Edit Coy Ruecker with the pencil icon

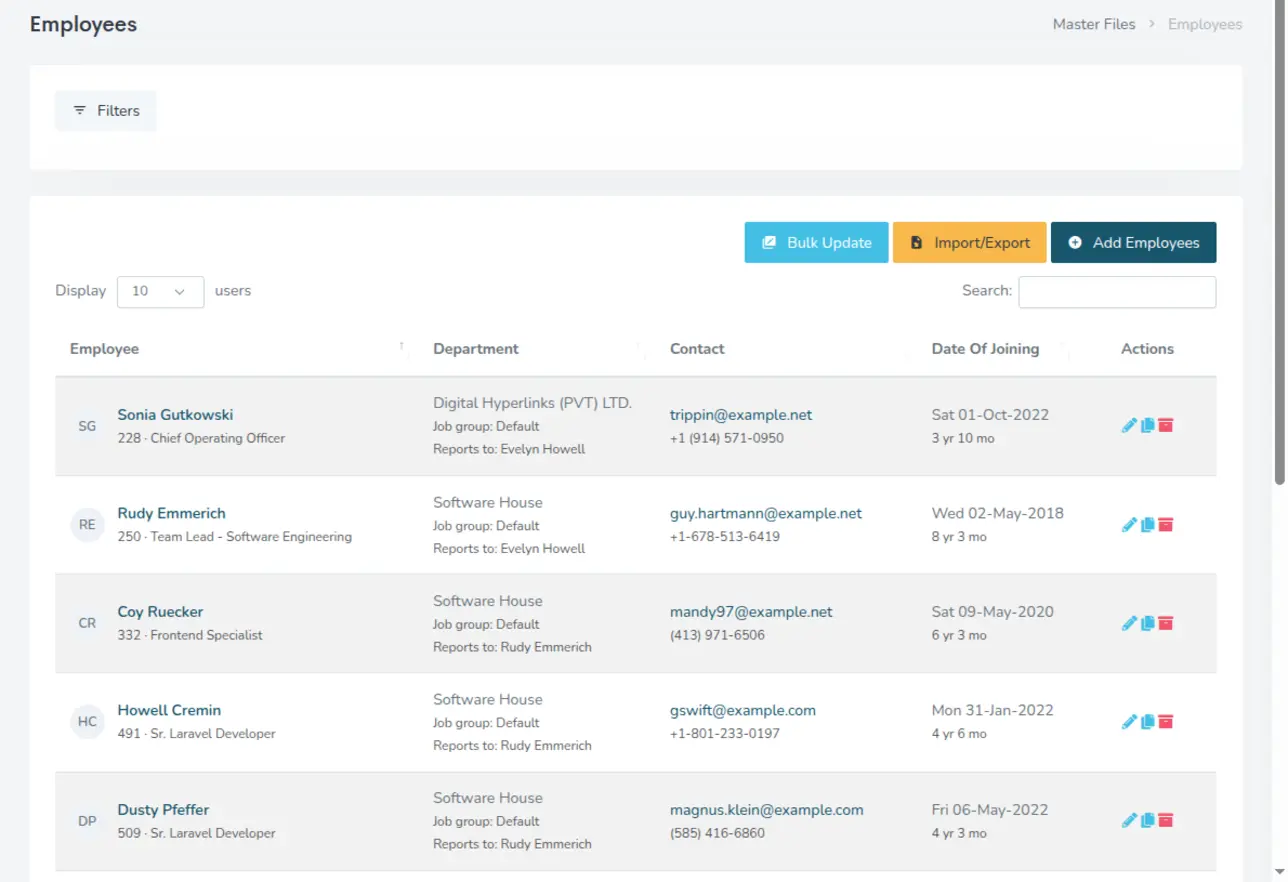(1130, 623)
